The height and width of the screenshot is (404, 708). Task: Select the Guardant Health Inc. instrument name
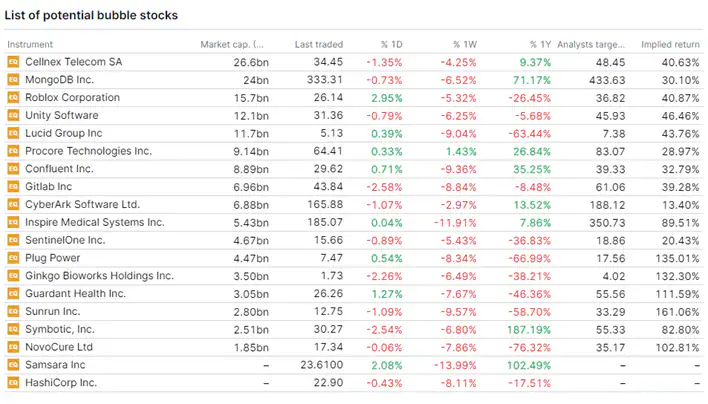pyautogui.click(x=75, y=294)
